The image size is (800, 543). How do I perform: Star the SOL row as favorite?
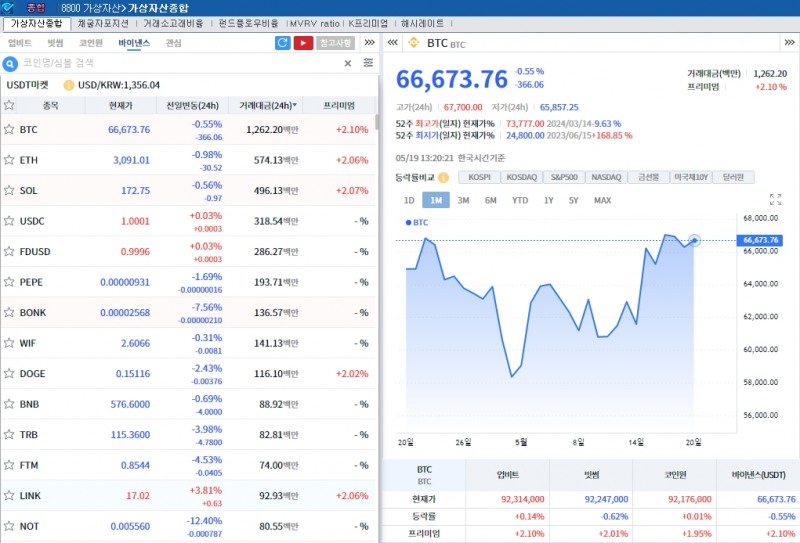point(9,190)
